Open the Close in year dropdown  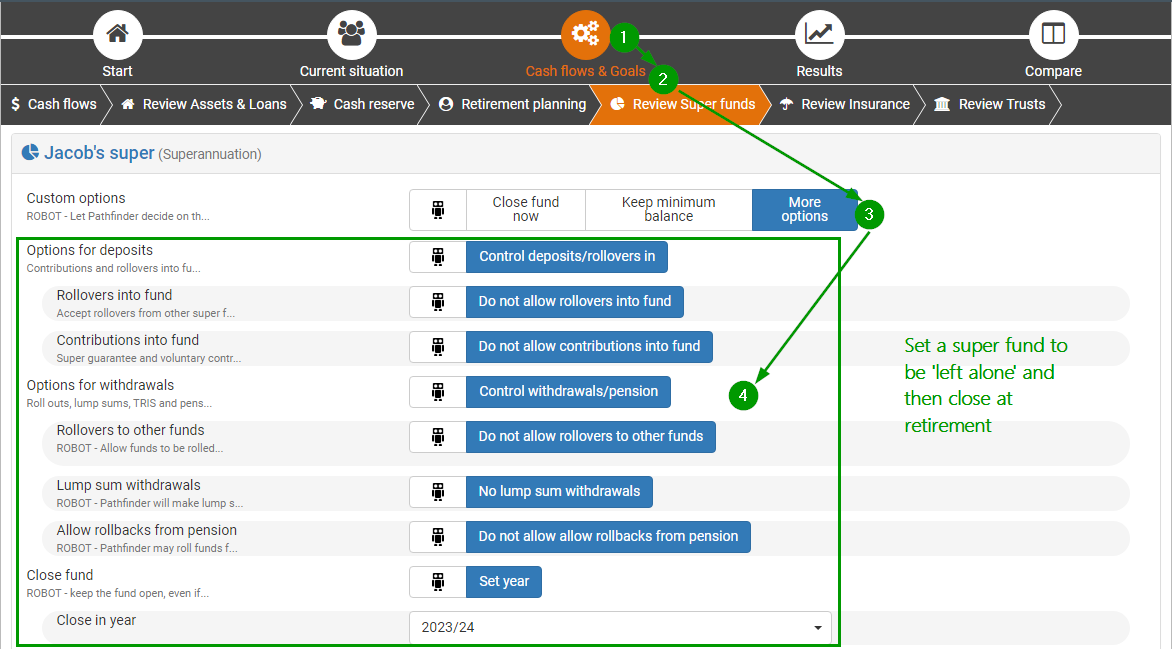click(x=620, y=627)
